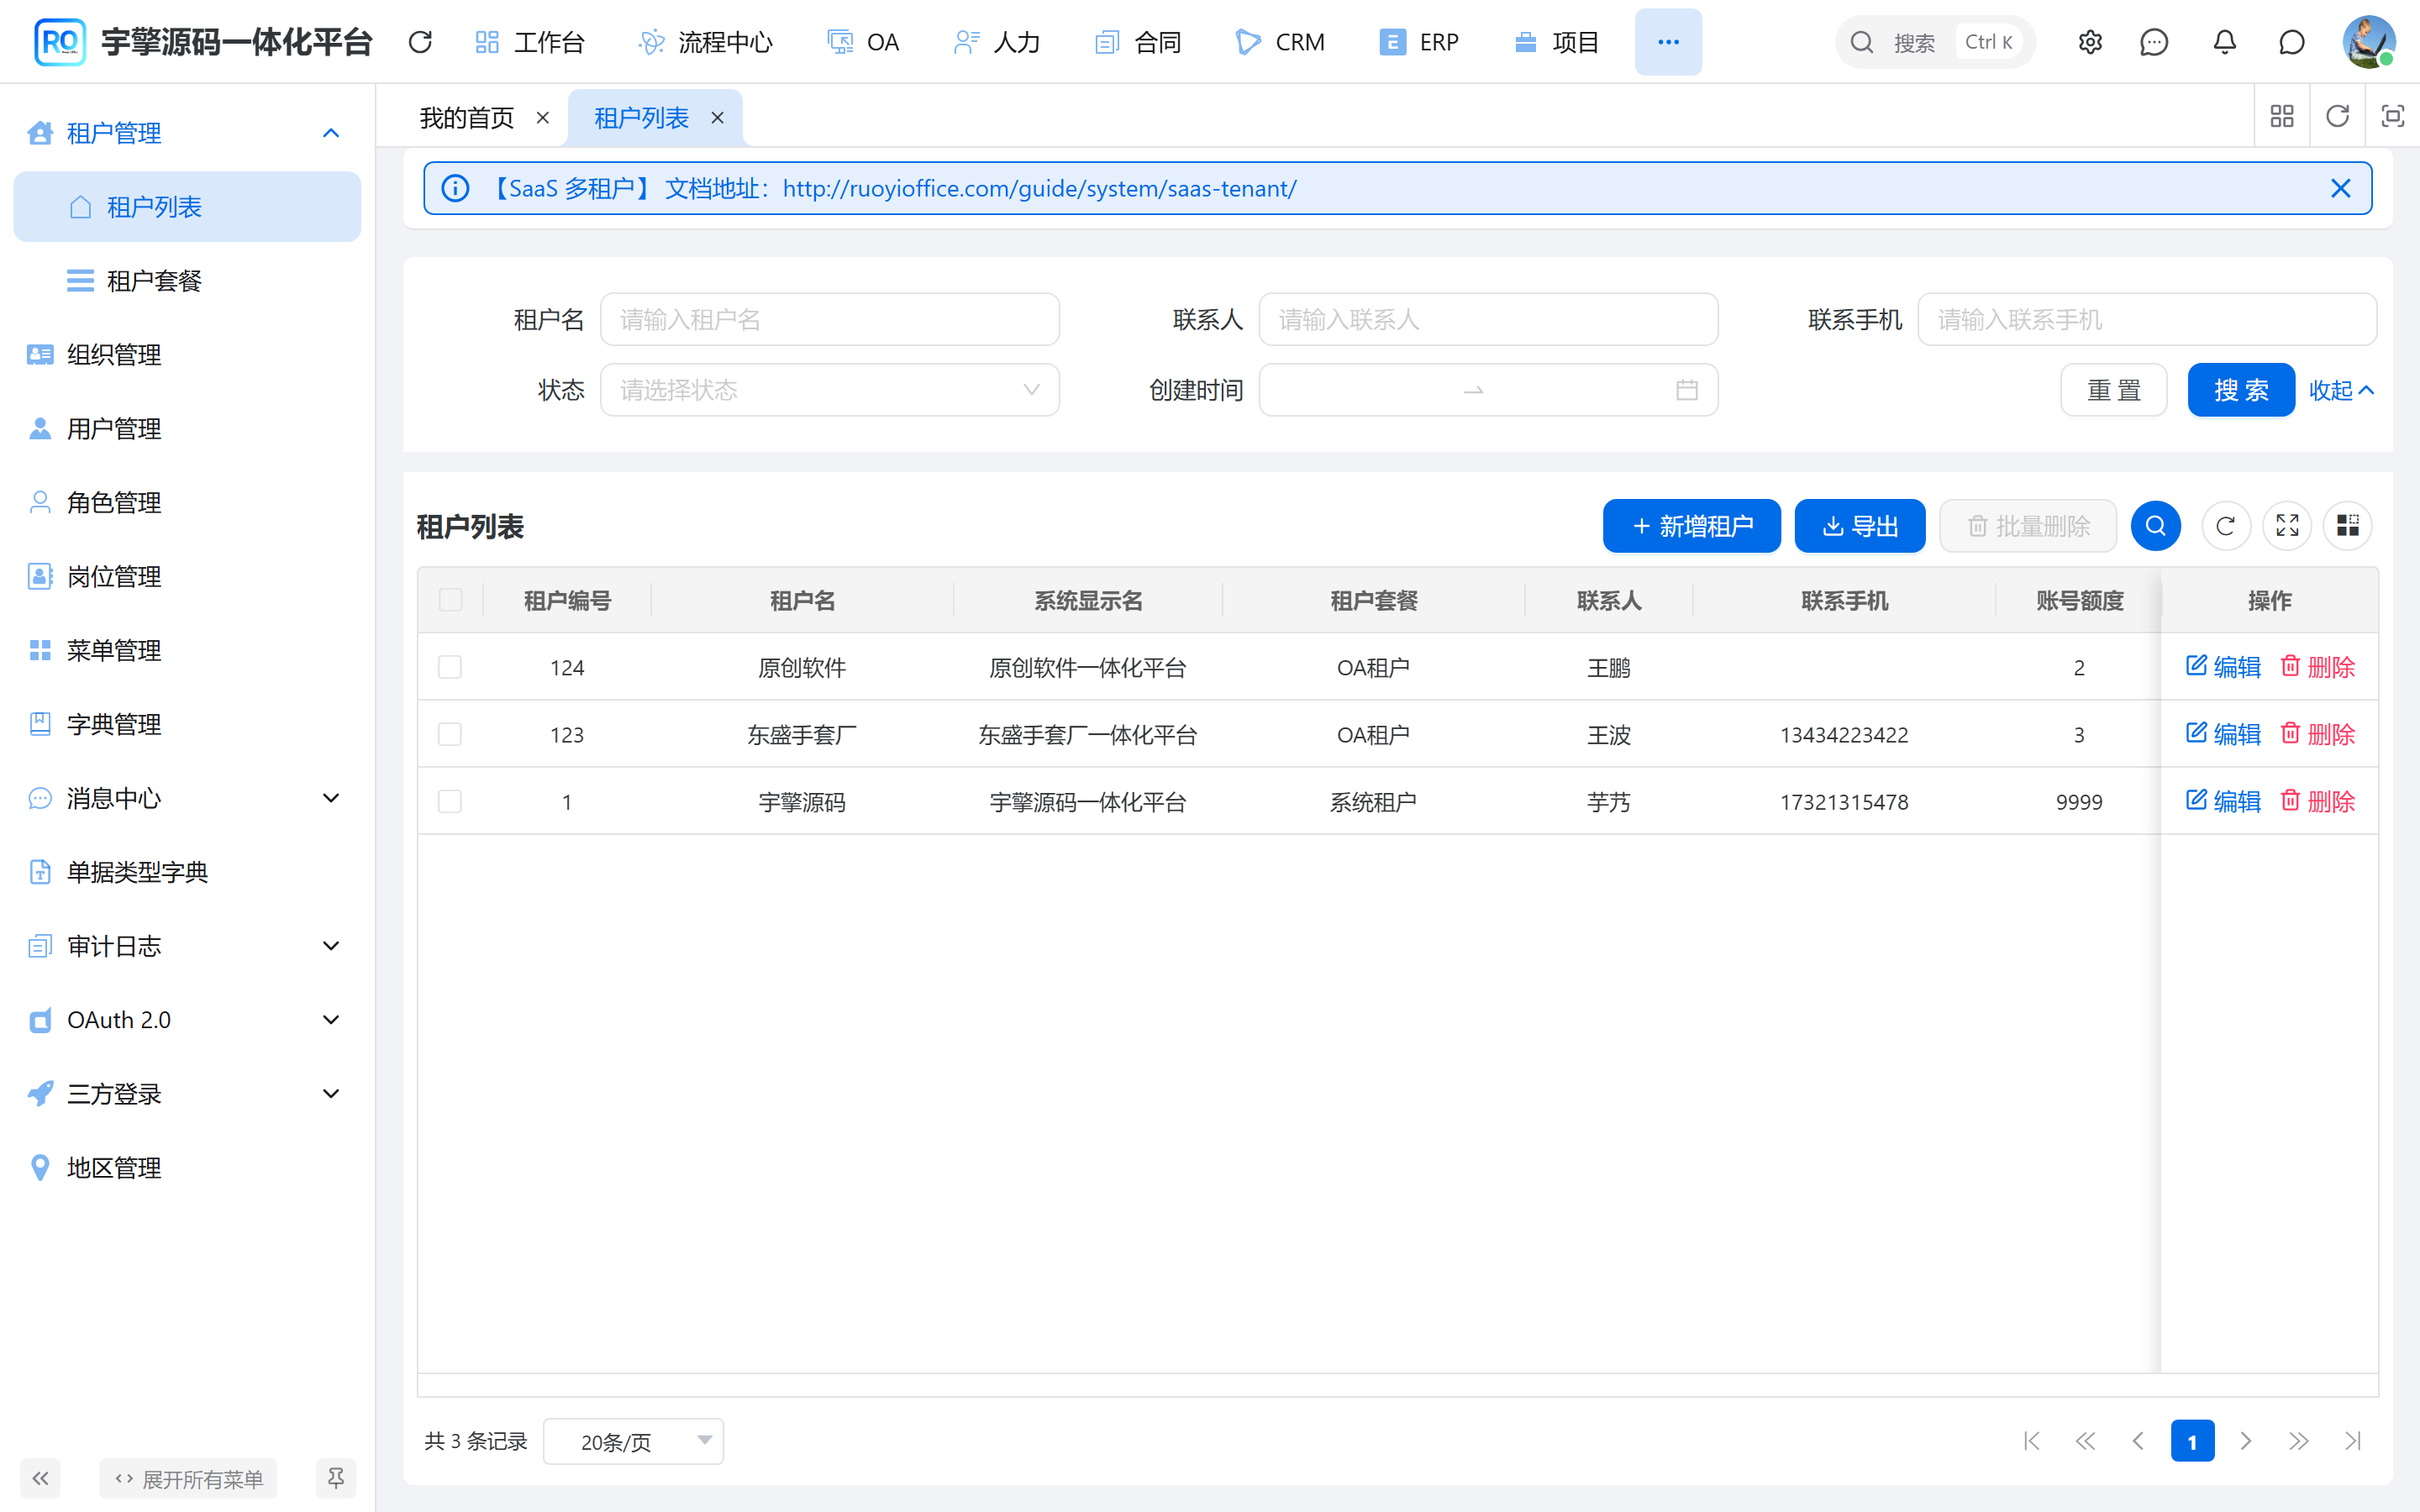Open the 20条/页 page size dropdown
The image size is (2420, 1512).
tap(633, 1441)
